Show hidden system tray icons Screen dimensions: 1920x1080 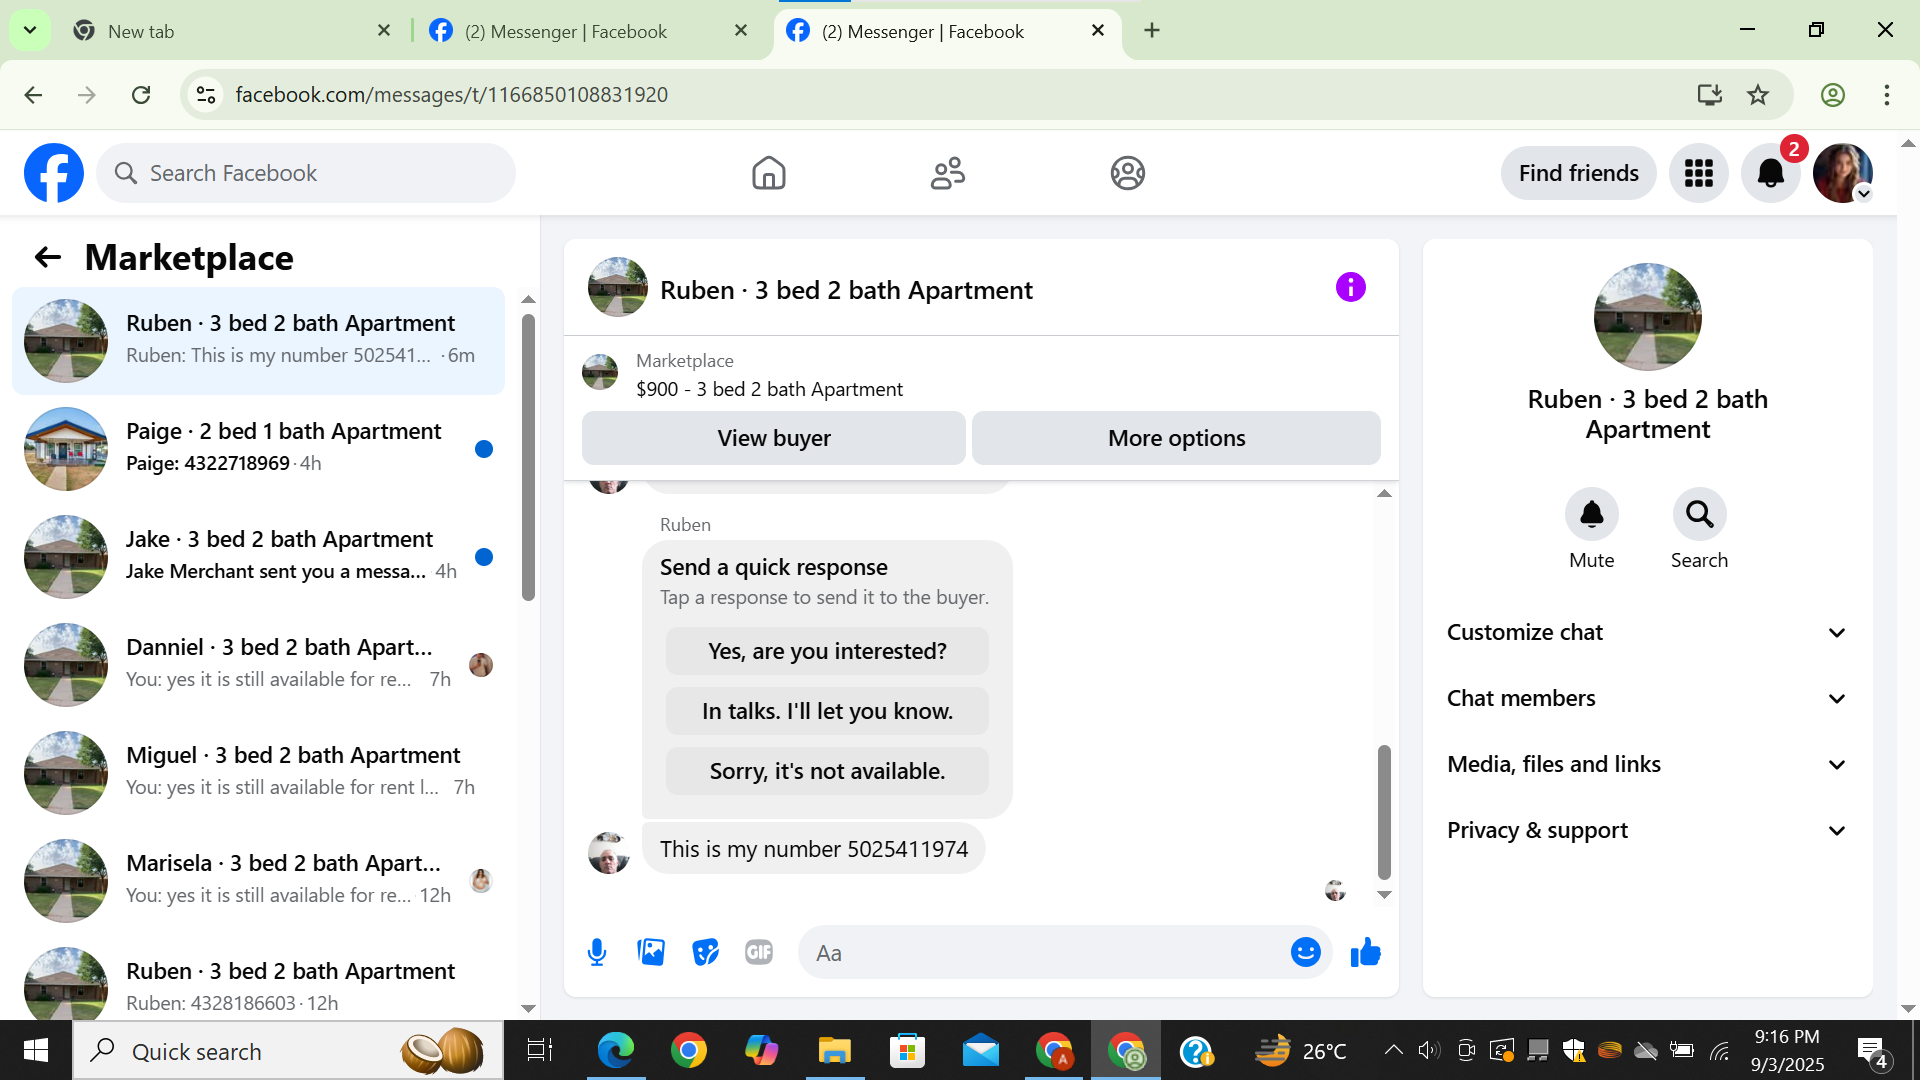pyautogui.click(x=1393, y=1051)
